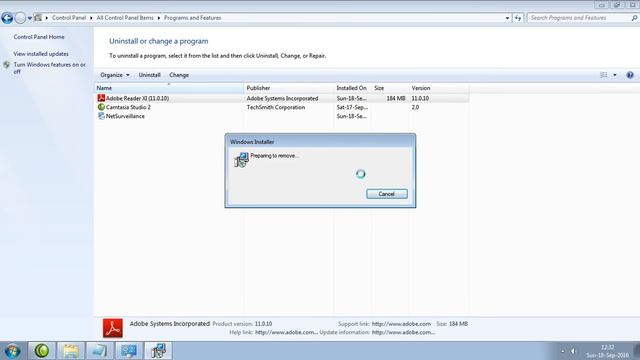Image resolution: width=640 pixels, height=360 pixels.
Task: Open Support link http://www.adobe.com
Action: (x=401, y=324)
